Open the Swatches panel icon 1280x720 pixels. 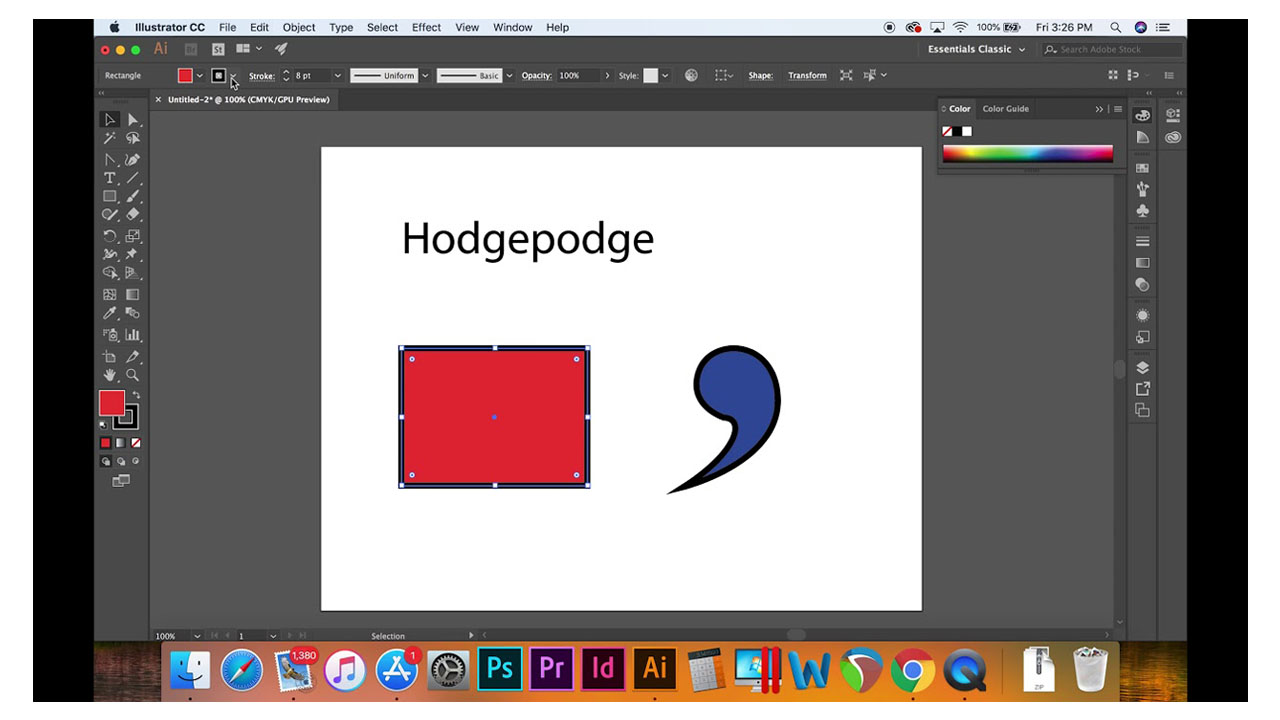coord(1143,168)
